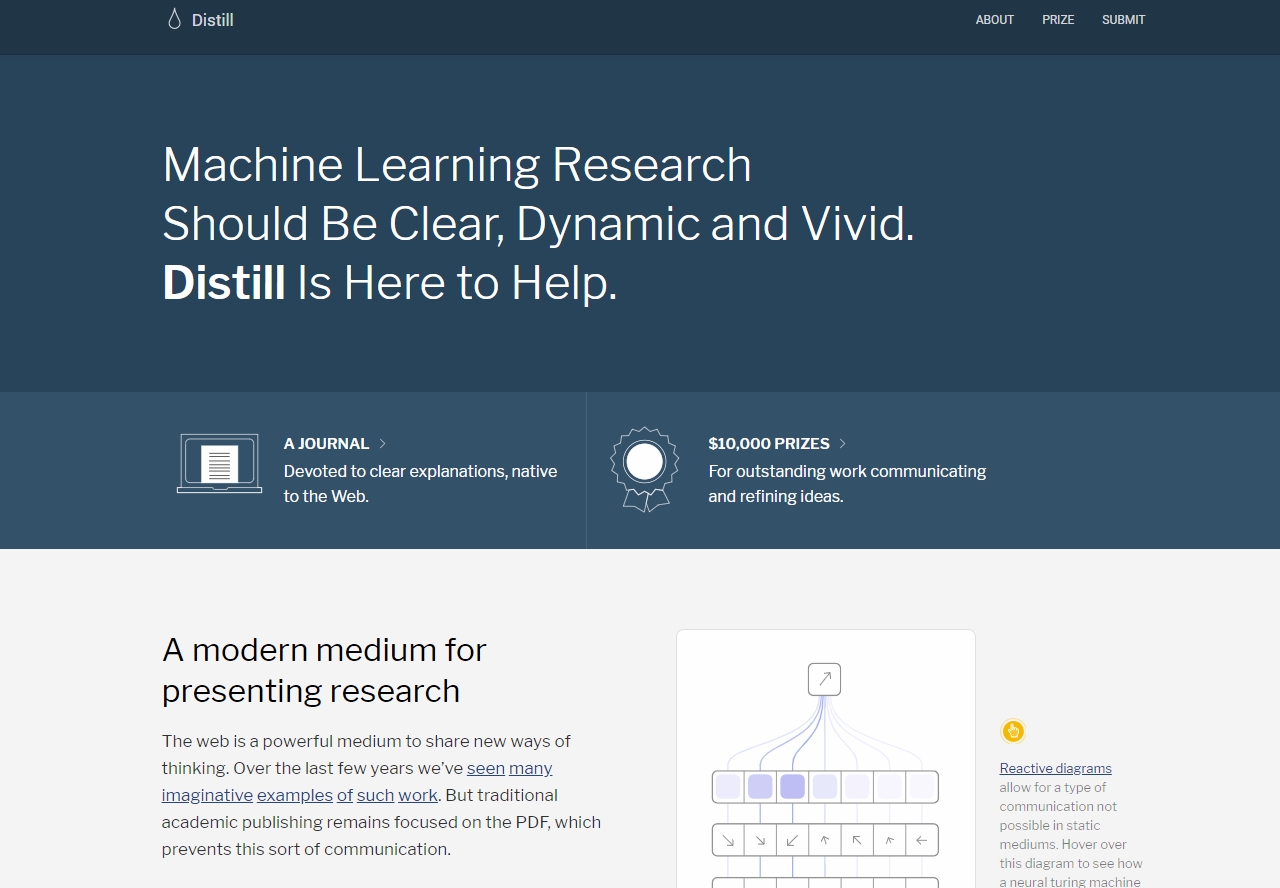Click 'Should Be Clear, Dynamic and Vivid.' line
The width and height of the screenshot is (1280, 888).
[x=538, y=224]
